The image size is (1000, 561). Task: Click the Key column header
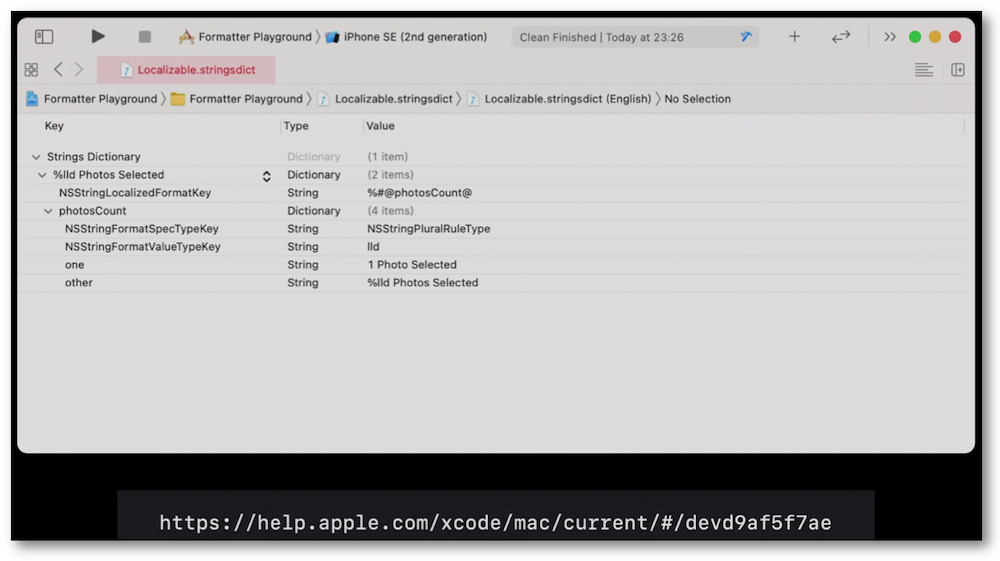54,126
